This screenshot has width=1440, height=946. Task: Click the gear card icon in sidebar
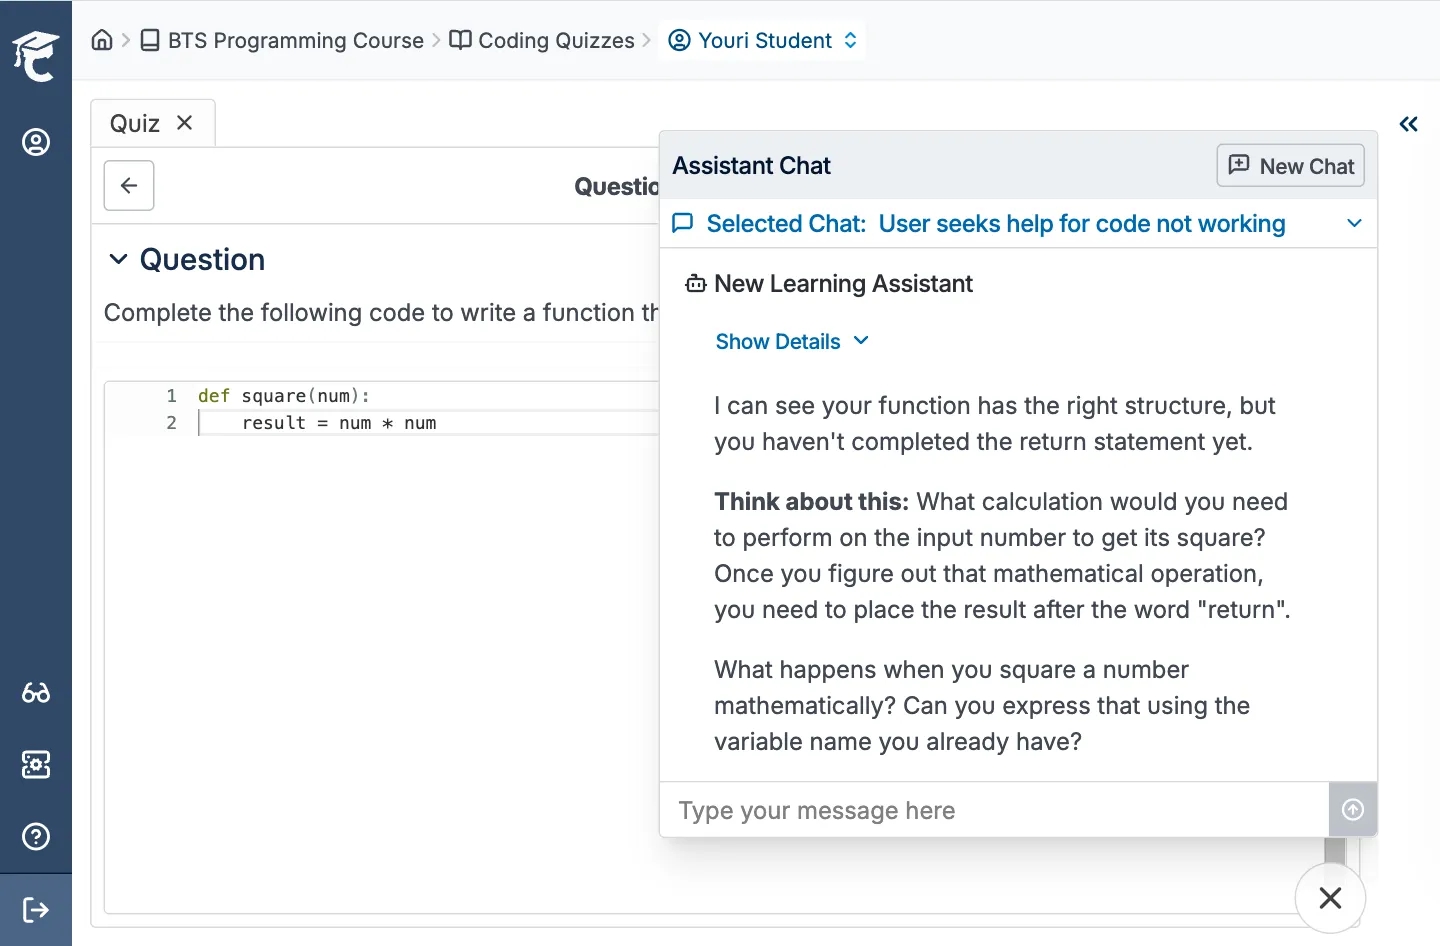(x=36, y=764)
